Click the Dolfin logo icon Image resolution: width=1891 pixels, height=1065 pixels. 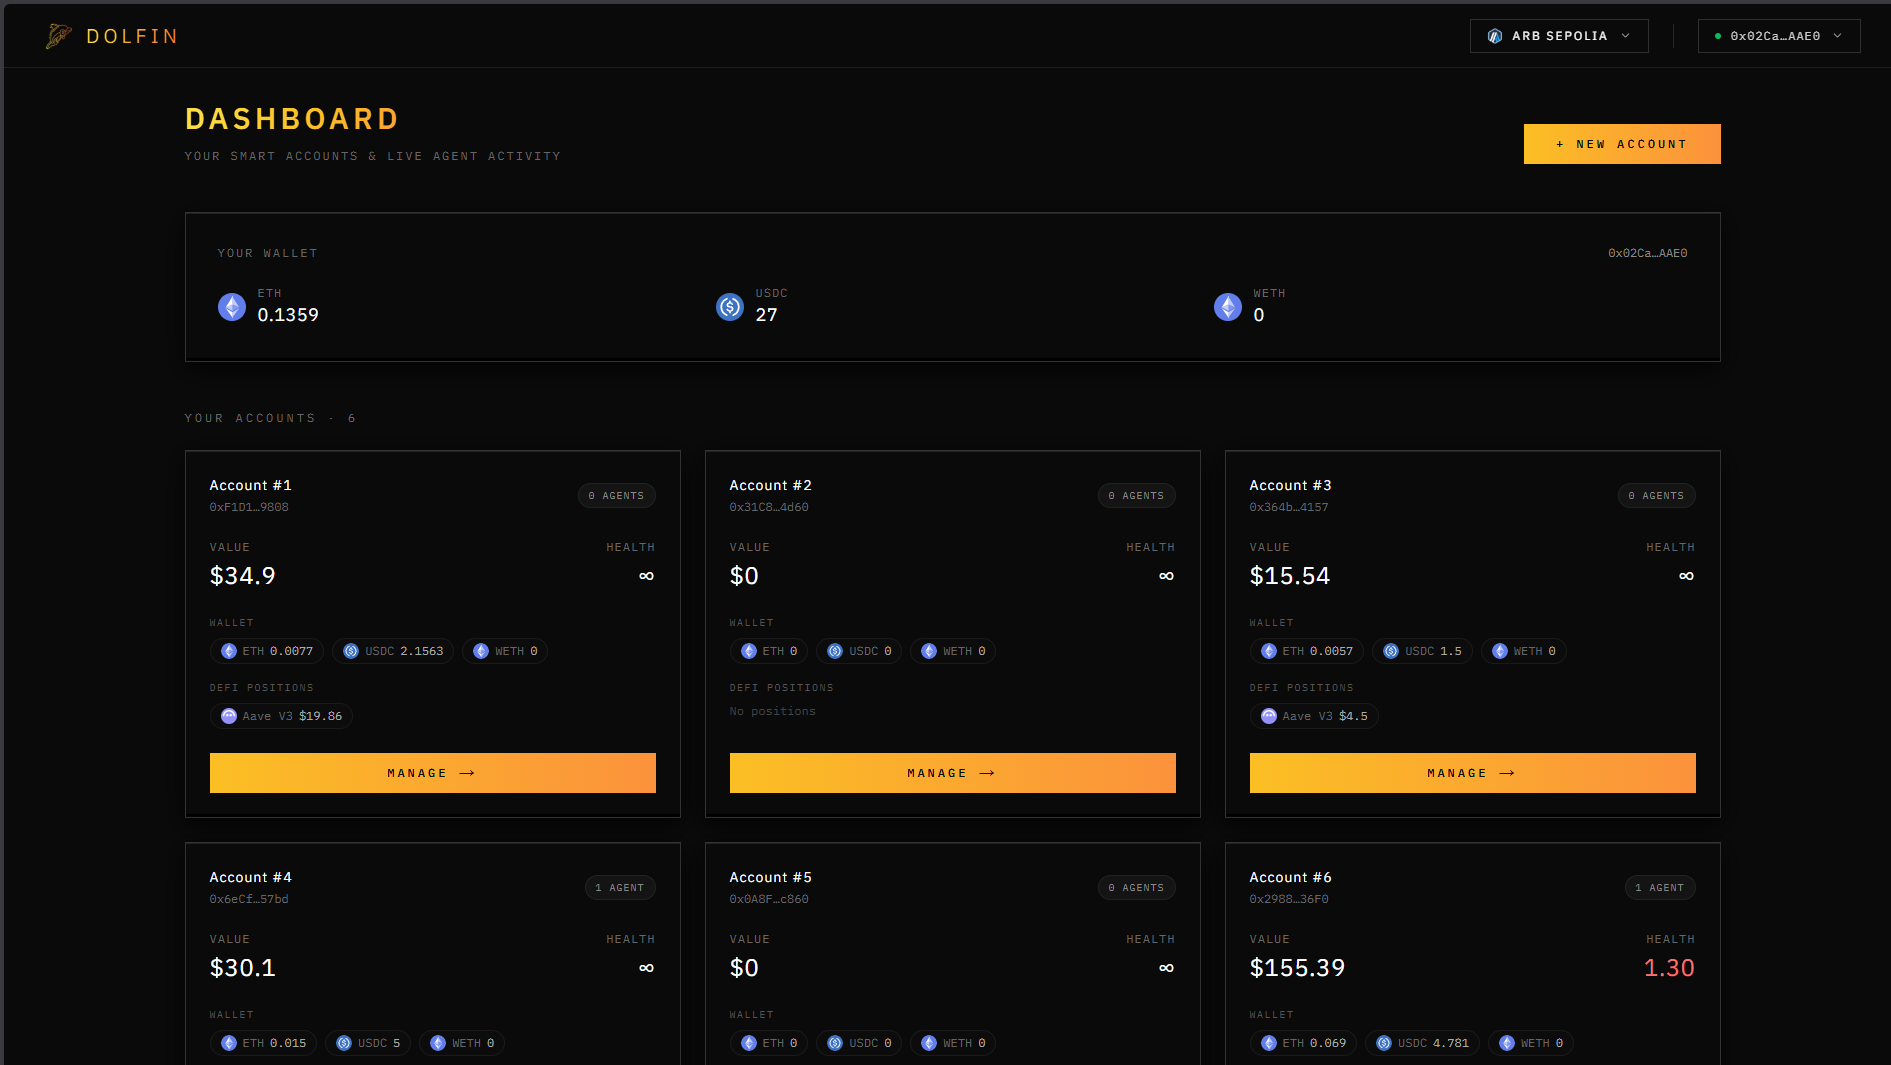click(59, 36)
